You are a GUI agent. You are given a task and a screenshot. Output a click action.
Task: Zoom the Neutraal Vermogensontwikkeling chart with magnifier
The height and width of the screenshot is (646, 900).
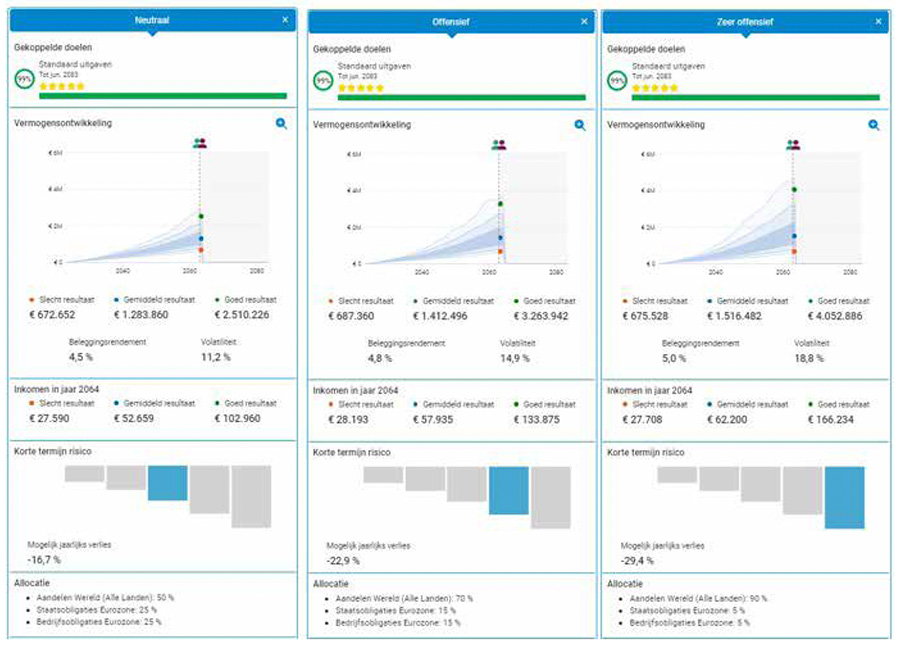pos(282,124)
